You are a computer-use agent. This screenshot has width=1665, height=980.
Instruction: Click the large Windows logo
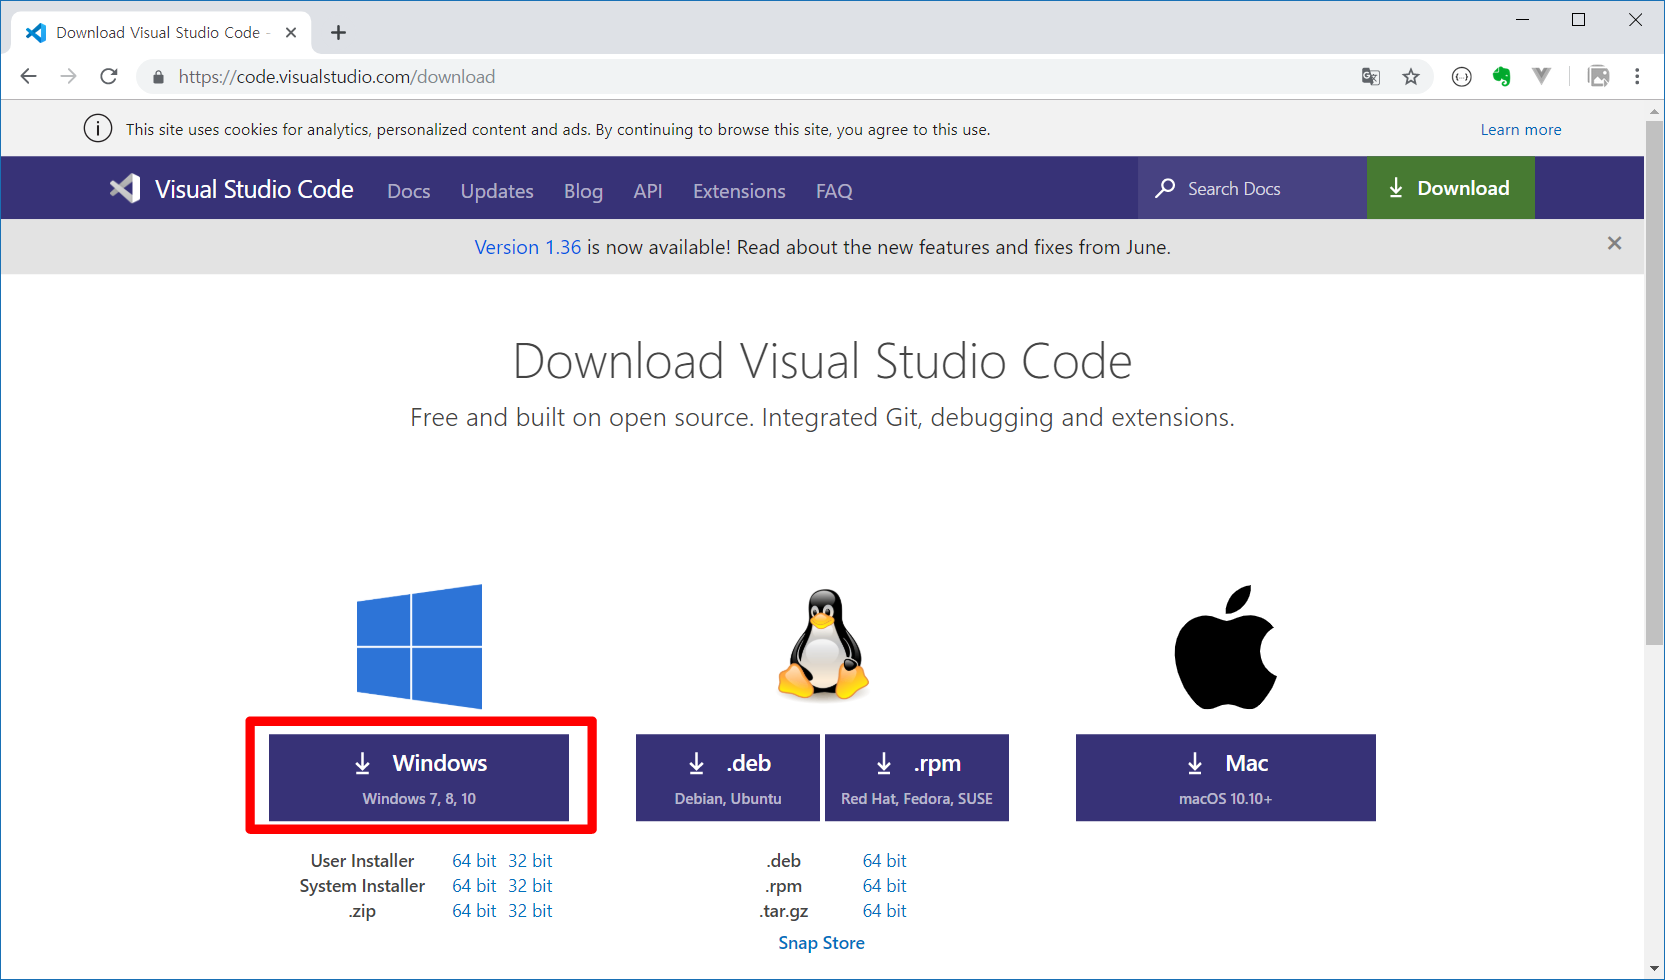[x=420, y=646]
